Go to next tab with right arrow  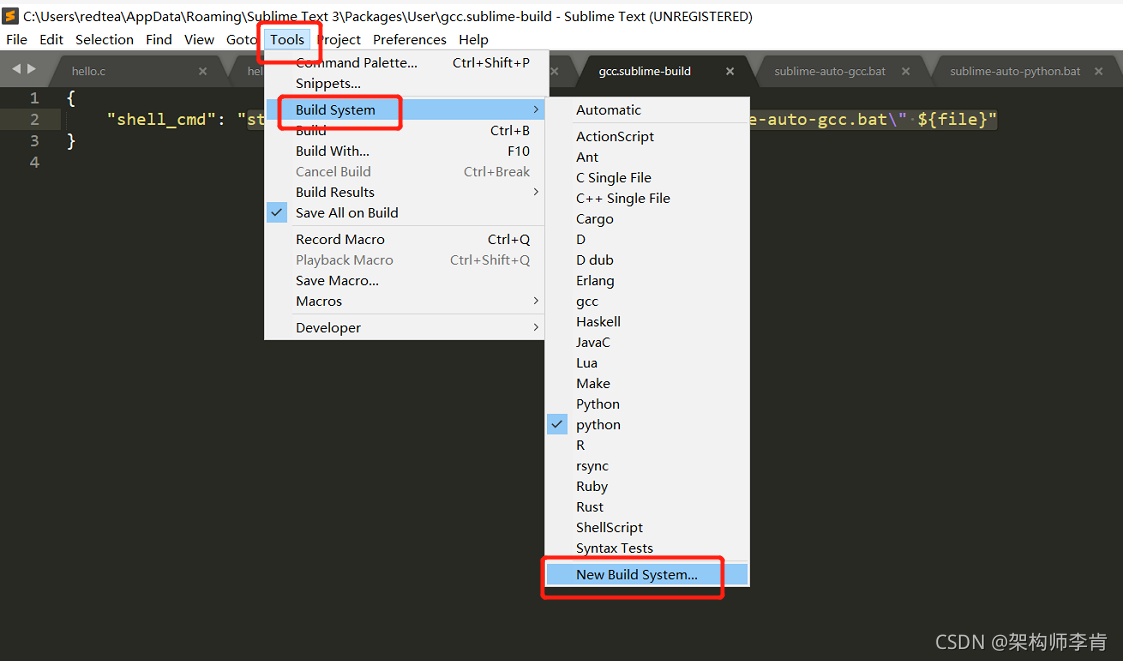(31, 69)
